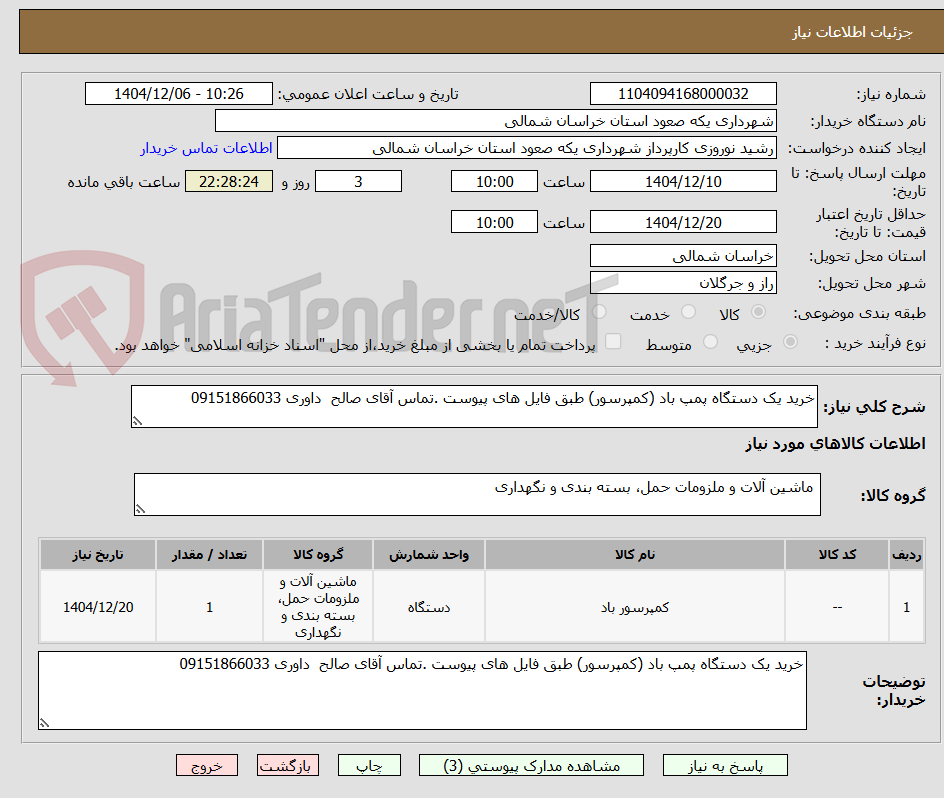Viewport: 944px width, 798px height.
Task: Click the price validity date 1404/12/20 field
Action: point(683,222)
